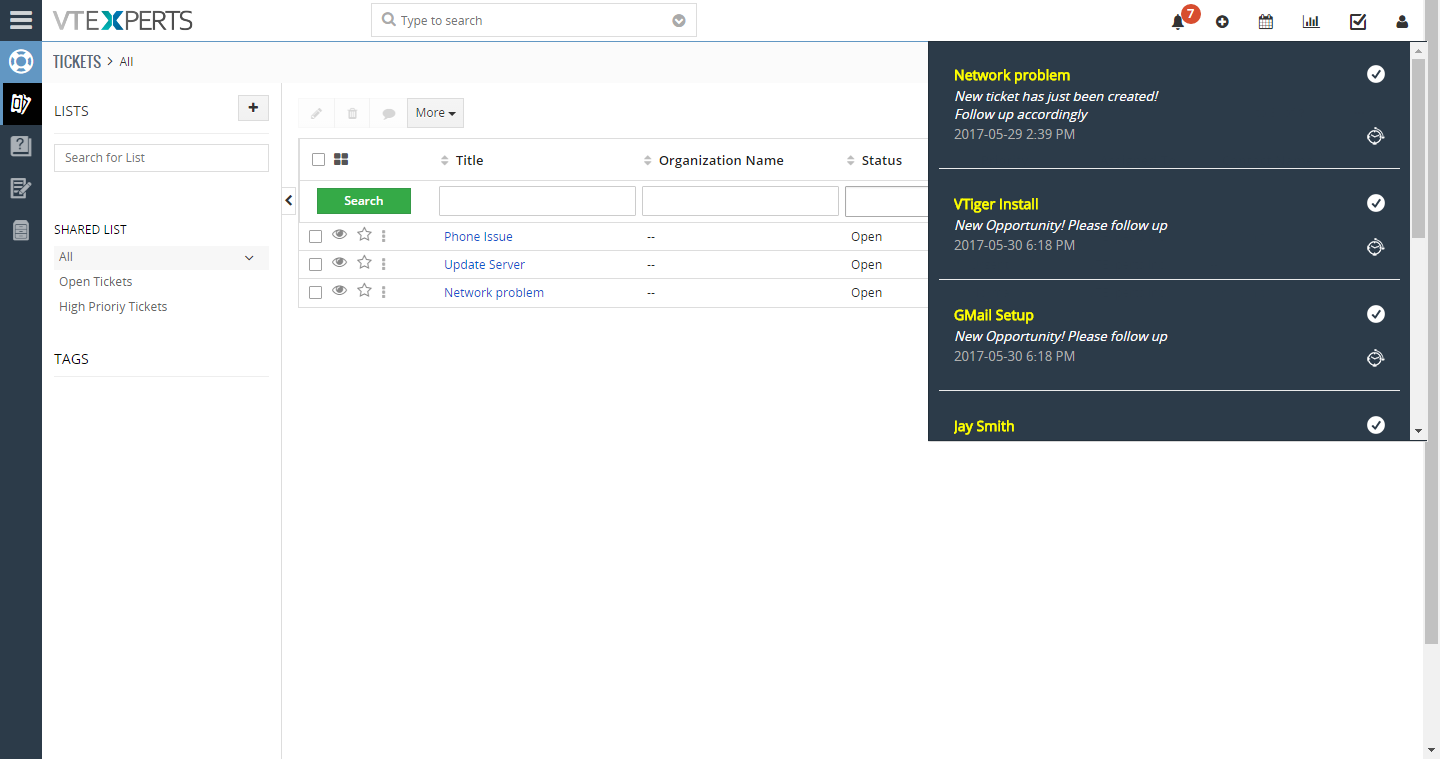Expand the All list chevron
Screen dimensions: 1440x759
tap(249, 258)
